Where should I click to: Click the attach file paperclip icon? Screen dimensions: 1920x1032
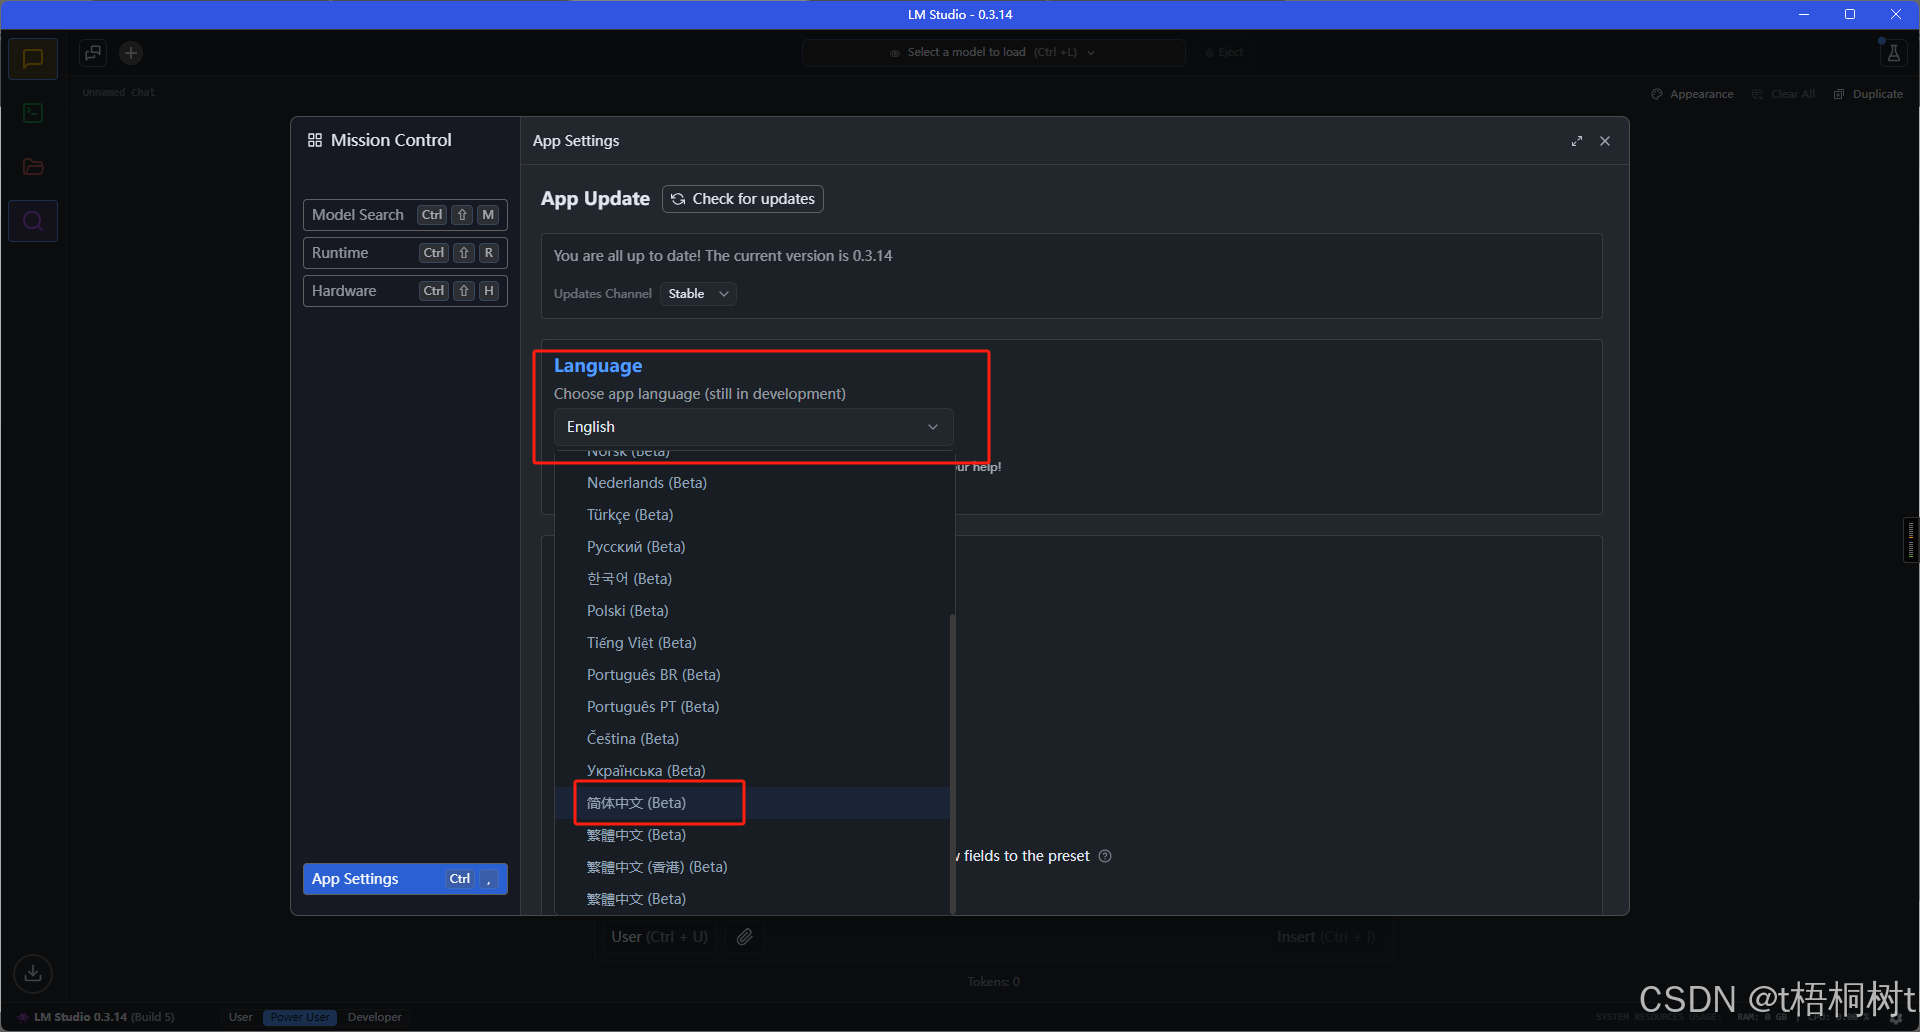pyautogui.click(x=745, y=937)
